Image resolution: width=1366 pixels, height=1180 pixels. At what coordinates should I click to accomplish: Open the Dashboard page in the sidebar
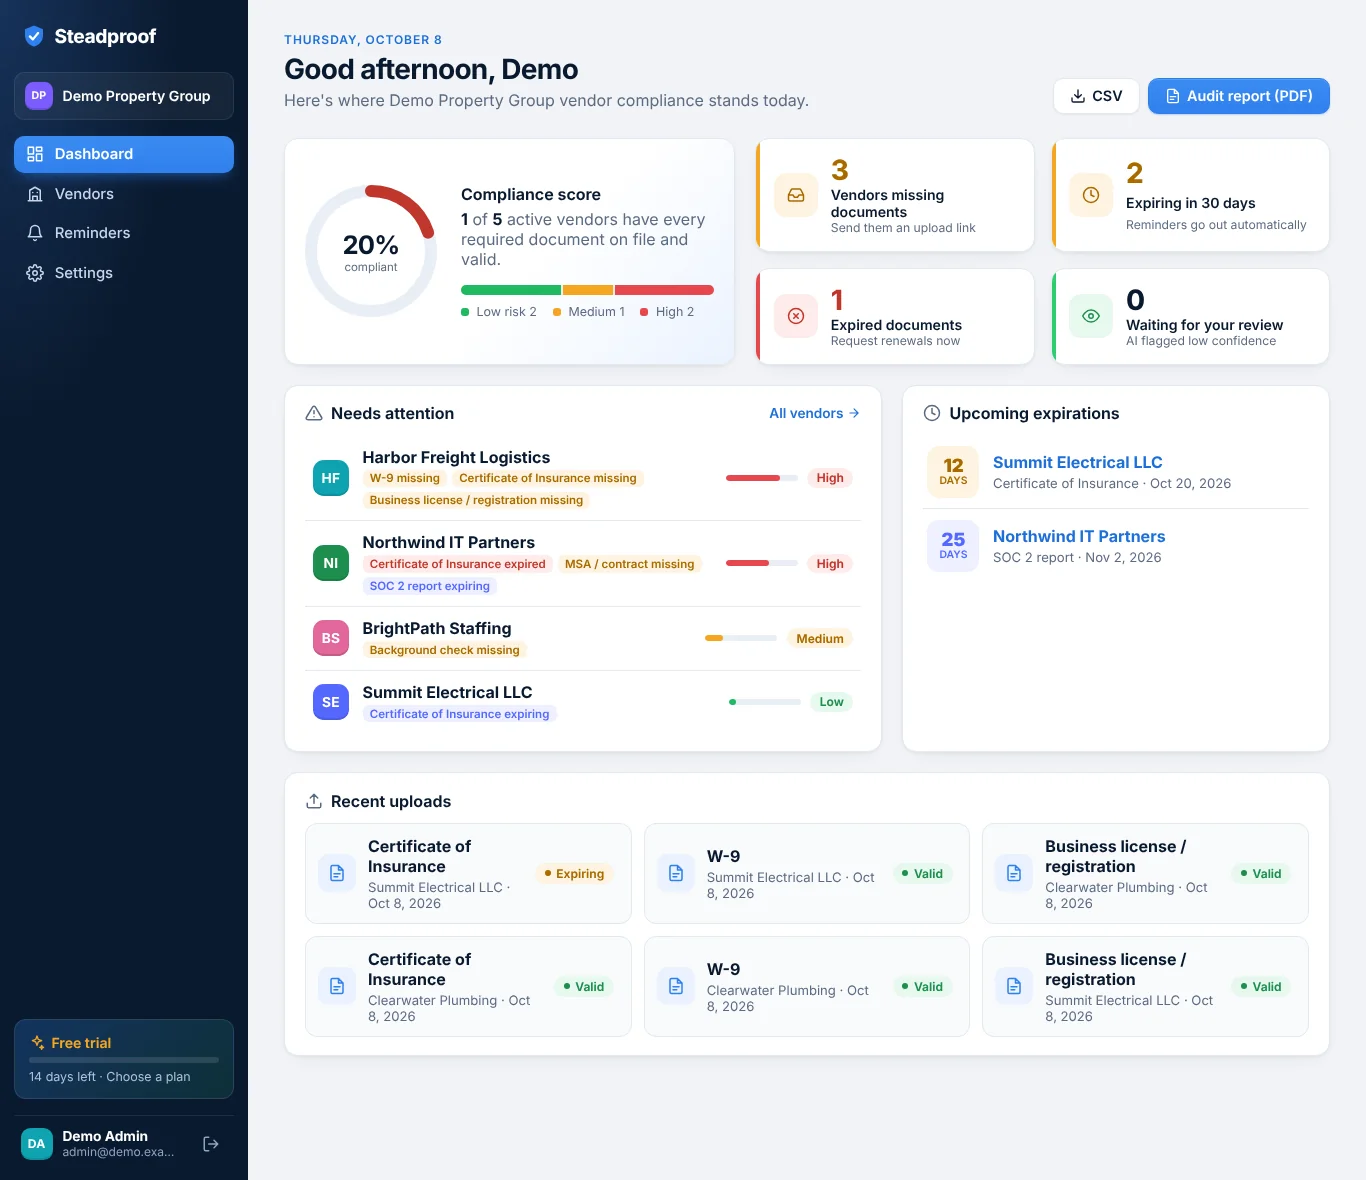[x=124, y=154]
